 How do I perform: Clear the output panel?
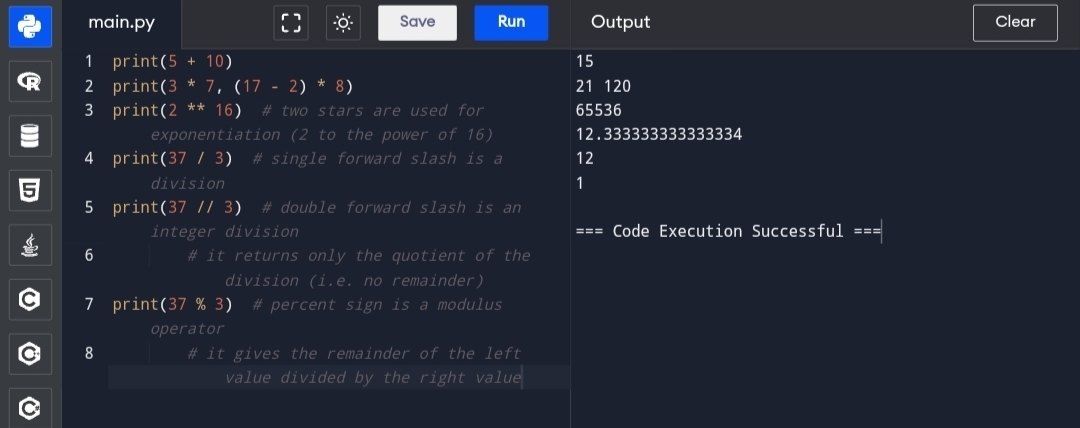[x=1014, y=23]
